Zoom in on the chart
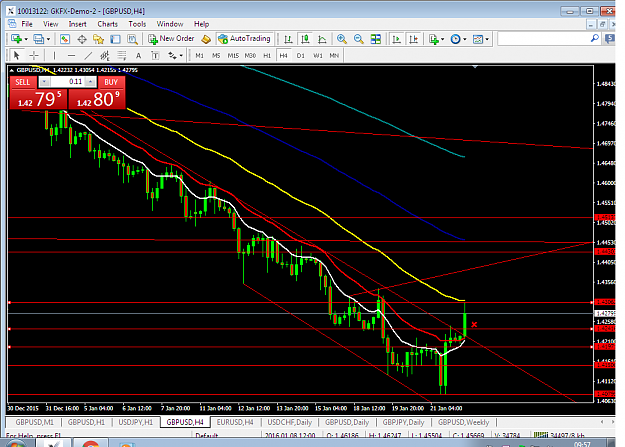 (342, 39)
